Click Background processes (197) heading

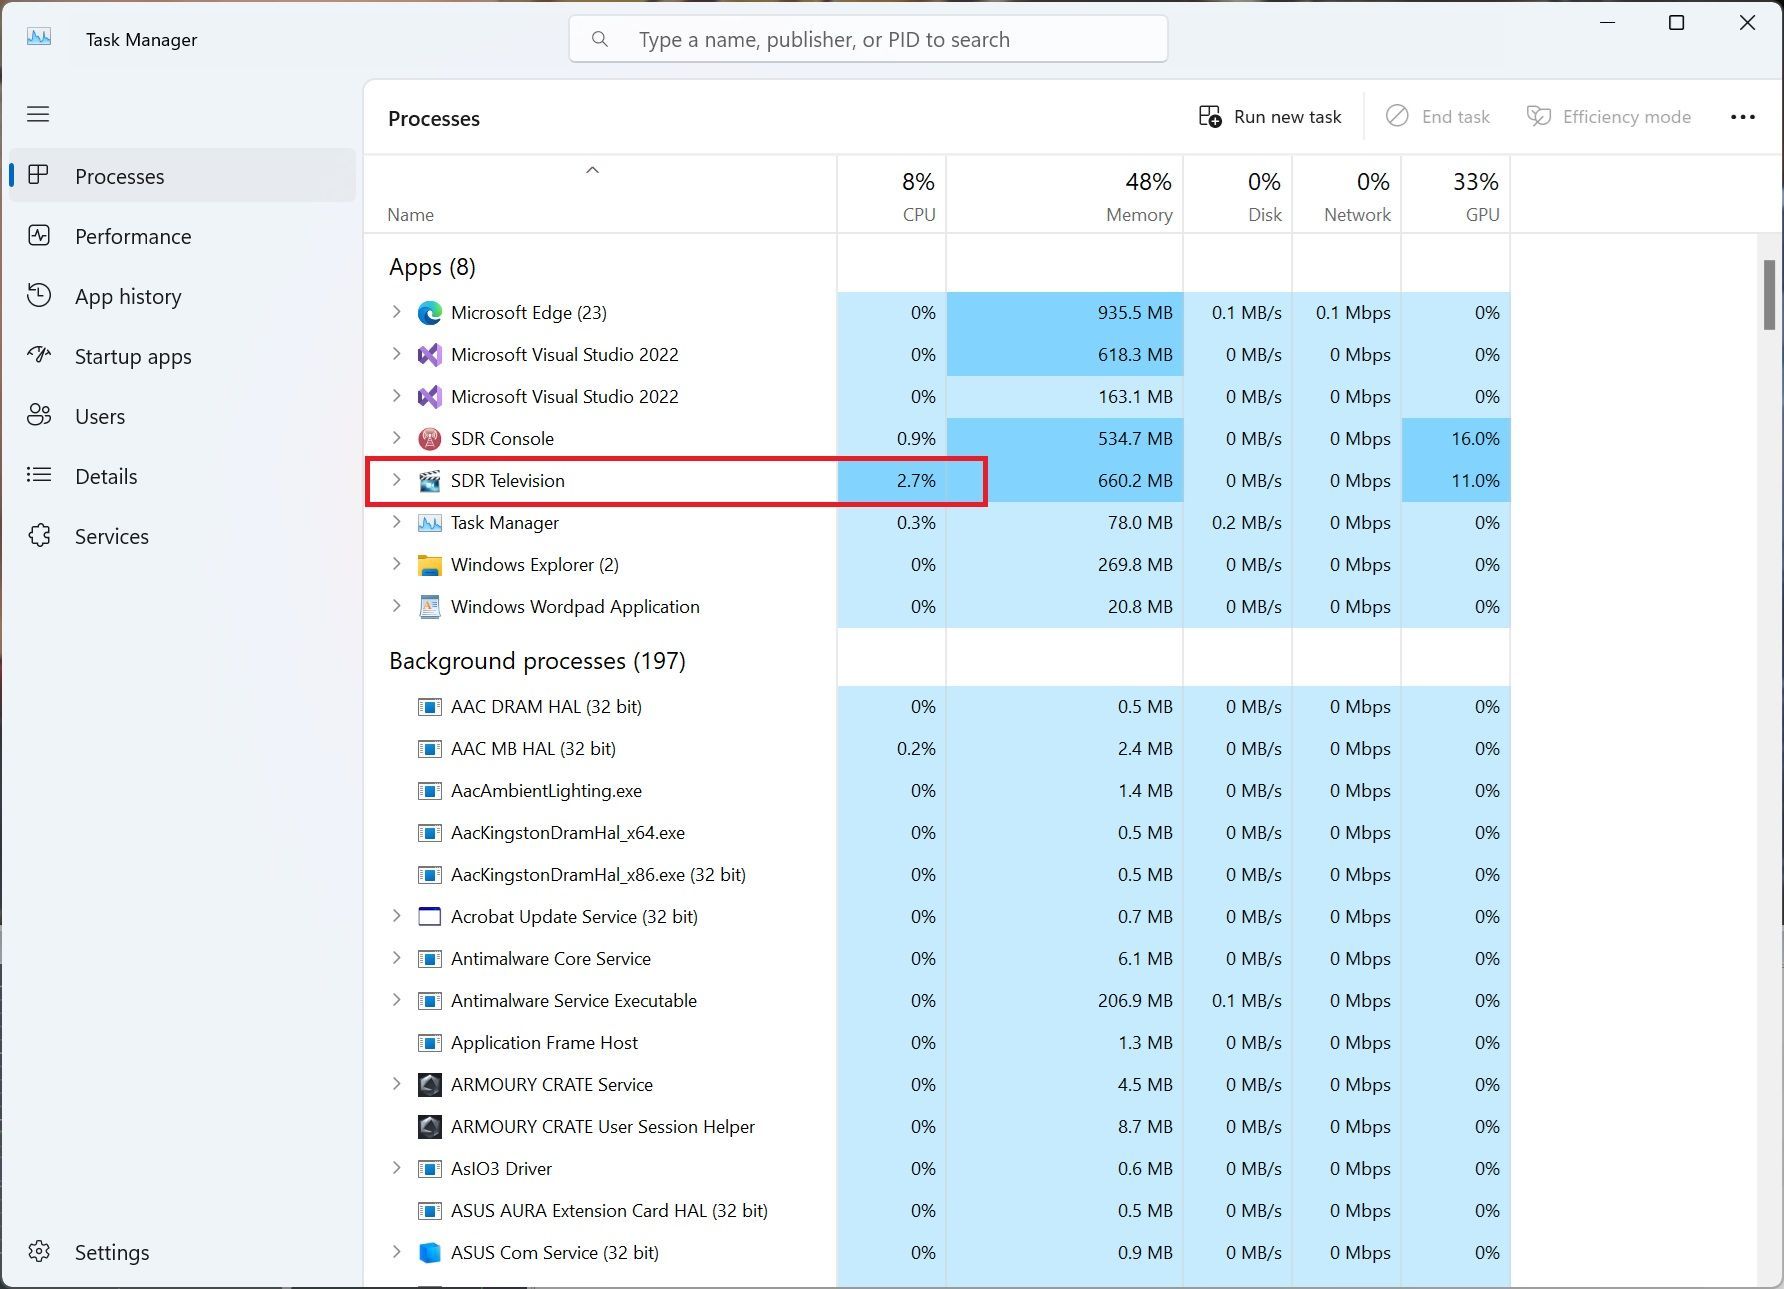click(x=537, y=661)
